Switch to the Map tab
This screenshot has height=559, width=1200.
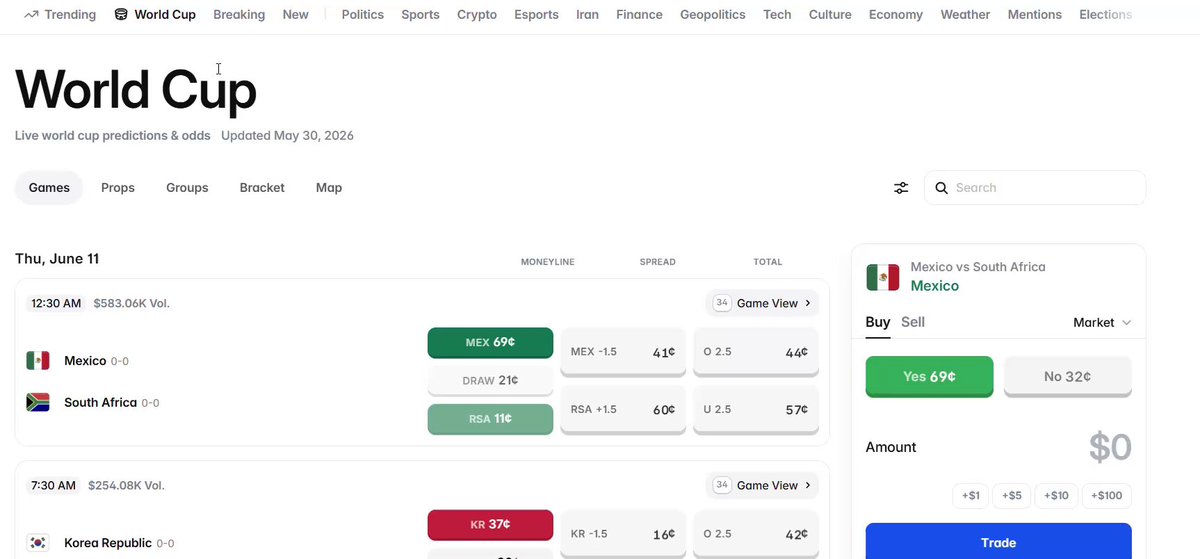329,187
